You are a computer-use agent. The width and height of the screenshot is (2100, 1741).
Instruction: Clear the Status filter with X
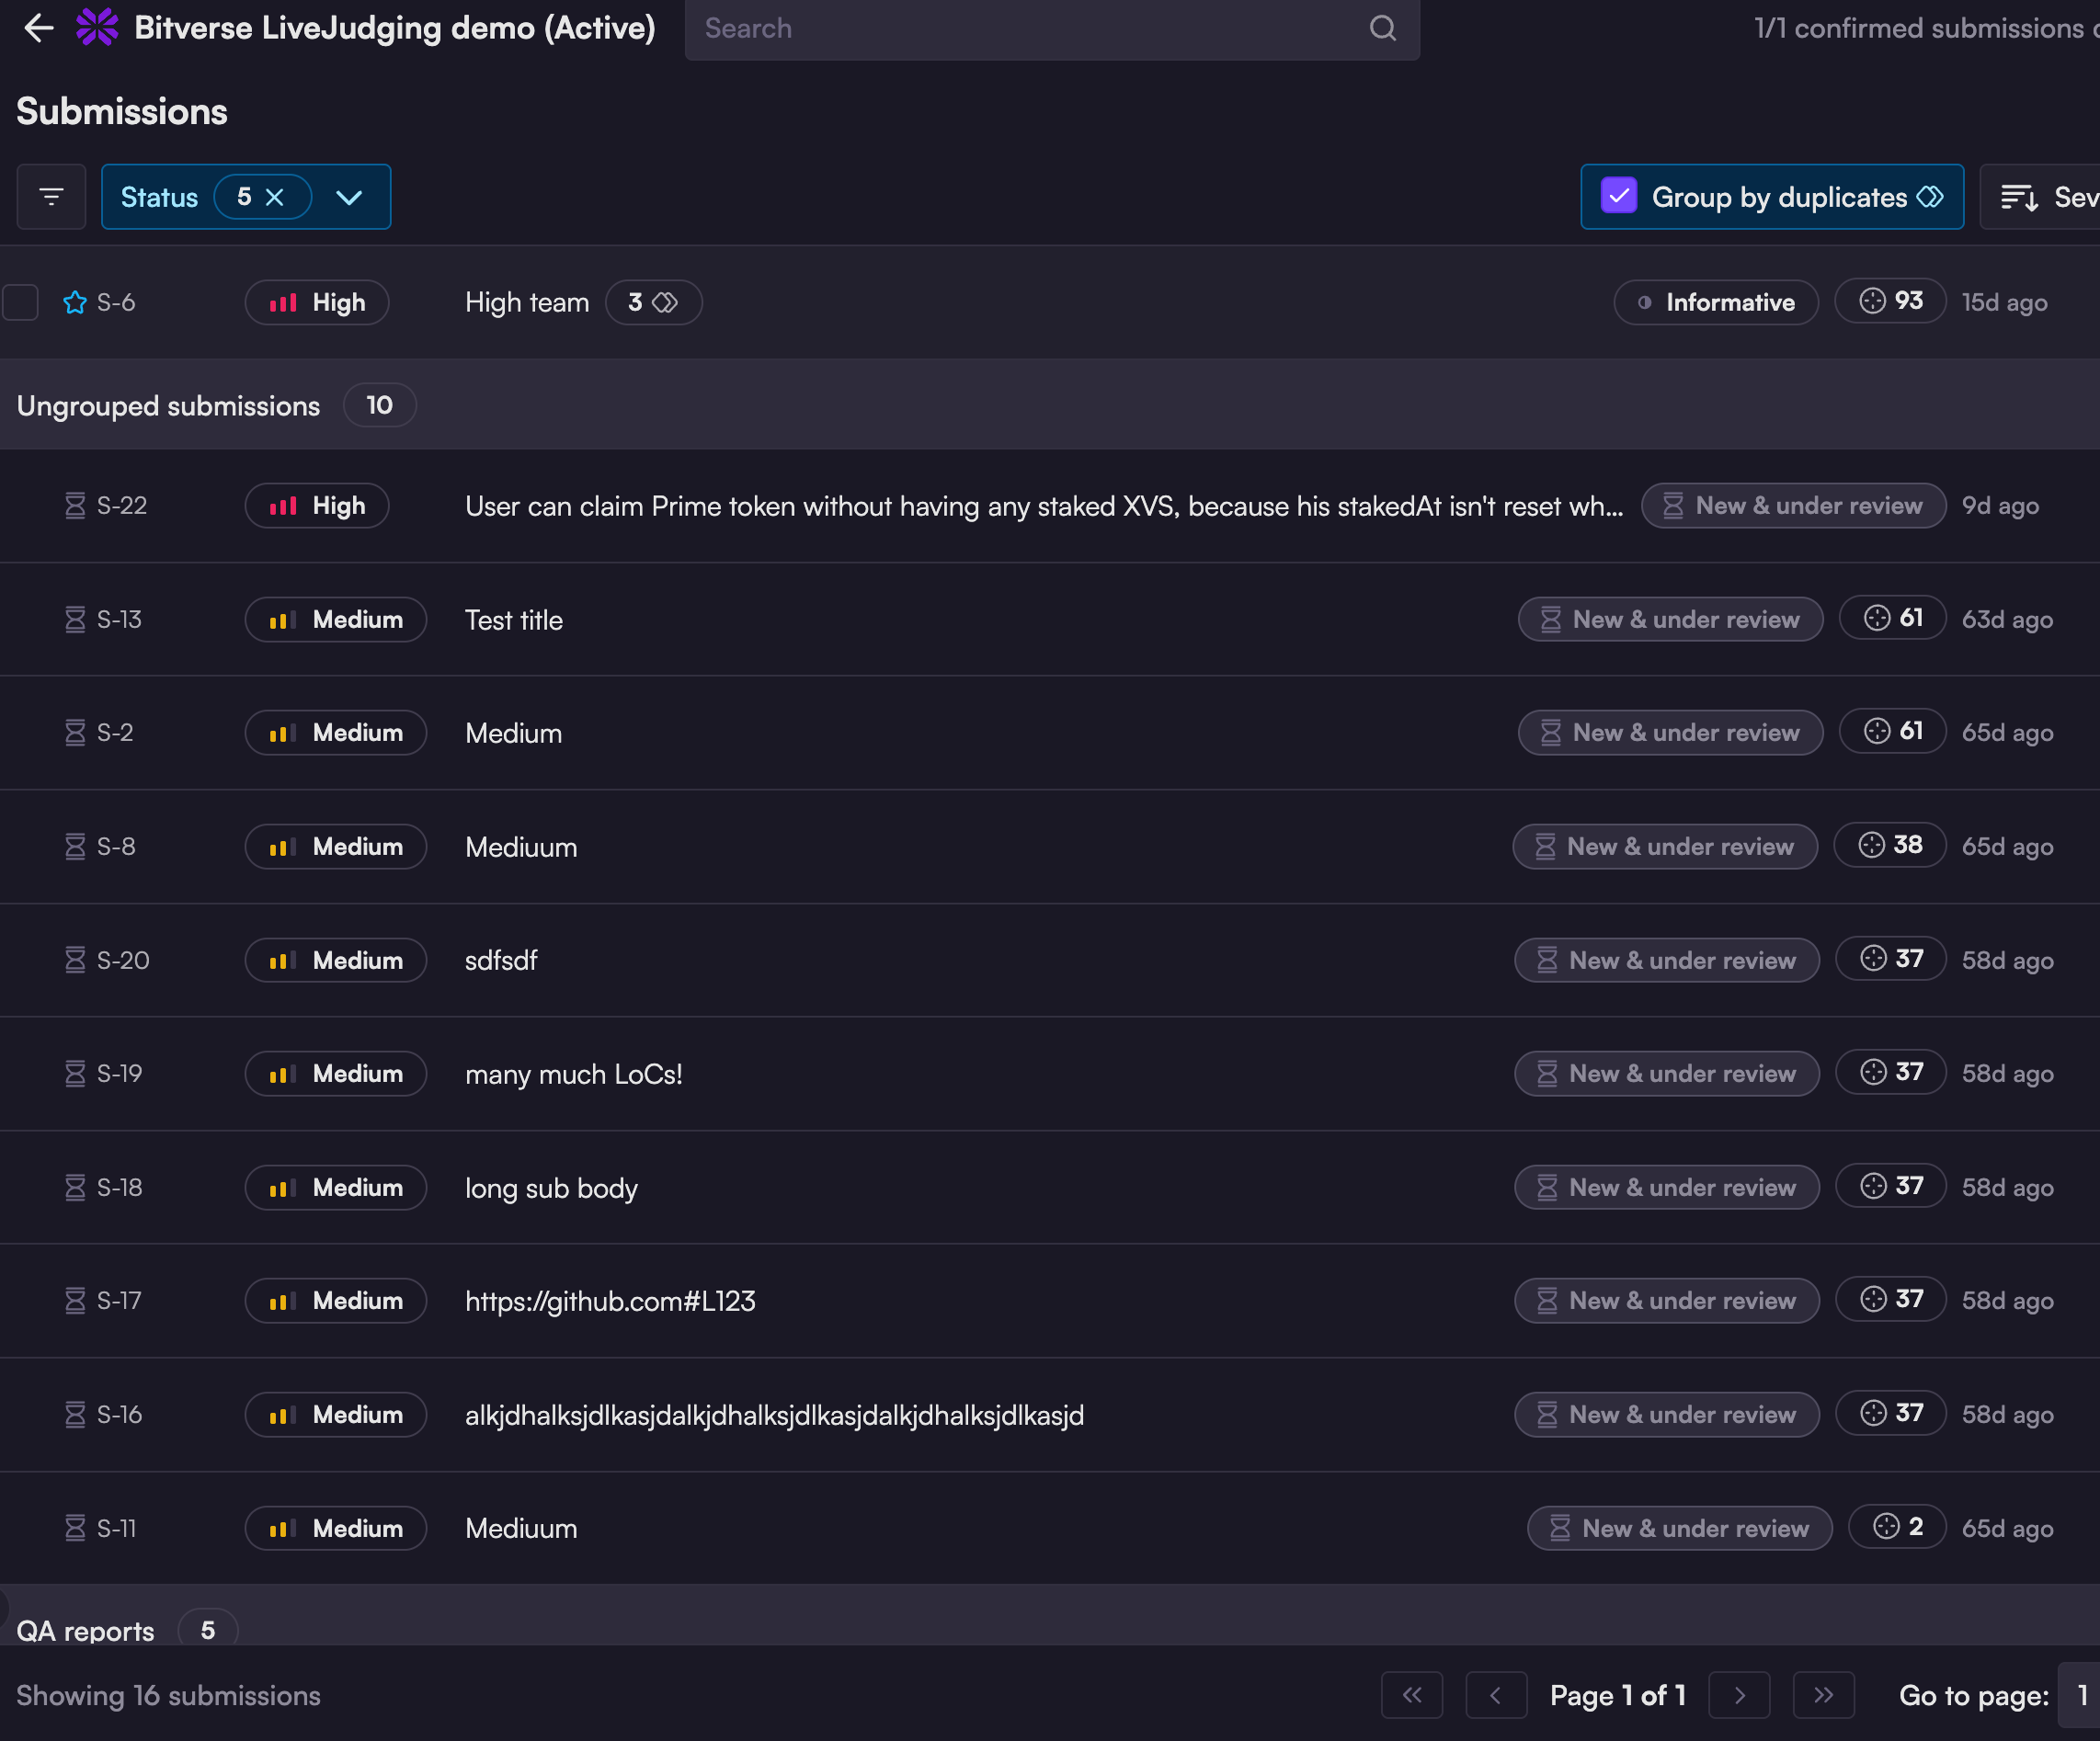pyautogui.click(x=275, y=197)
